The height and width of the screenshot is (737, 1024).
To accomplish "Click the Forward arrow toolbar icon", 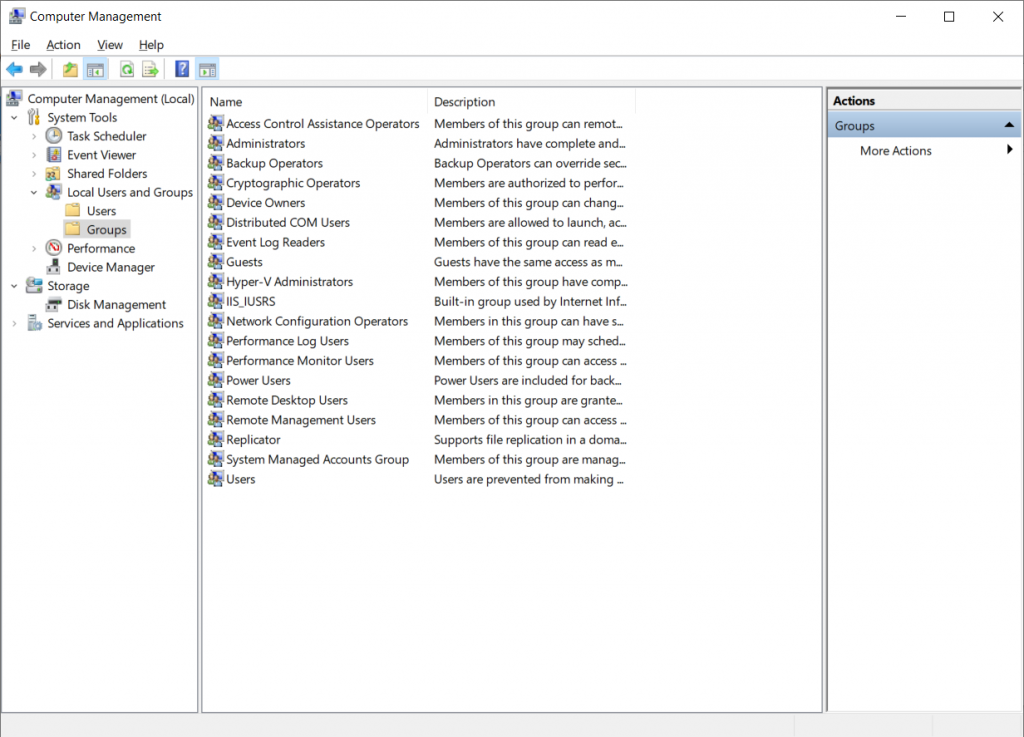I will pyautogui.click(x=39, y=69).
